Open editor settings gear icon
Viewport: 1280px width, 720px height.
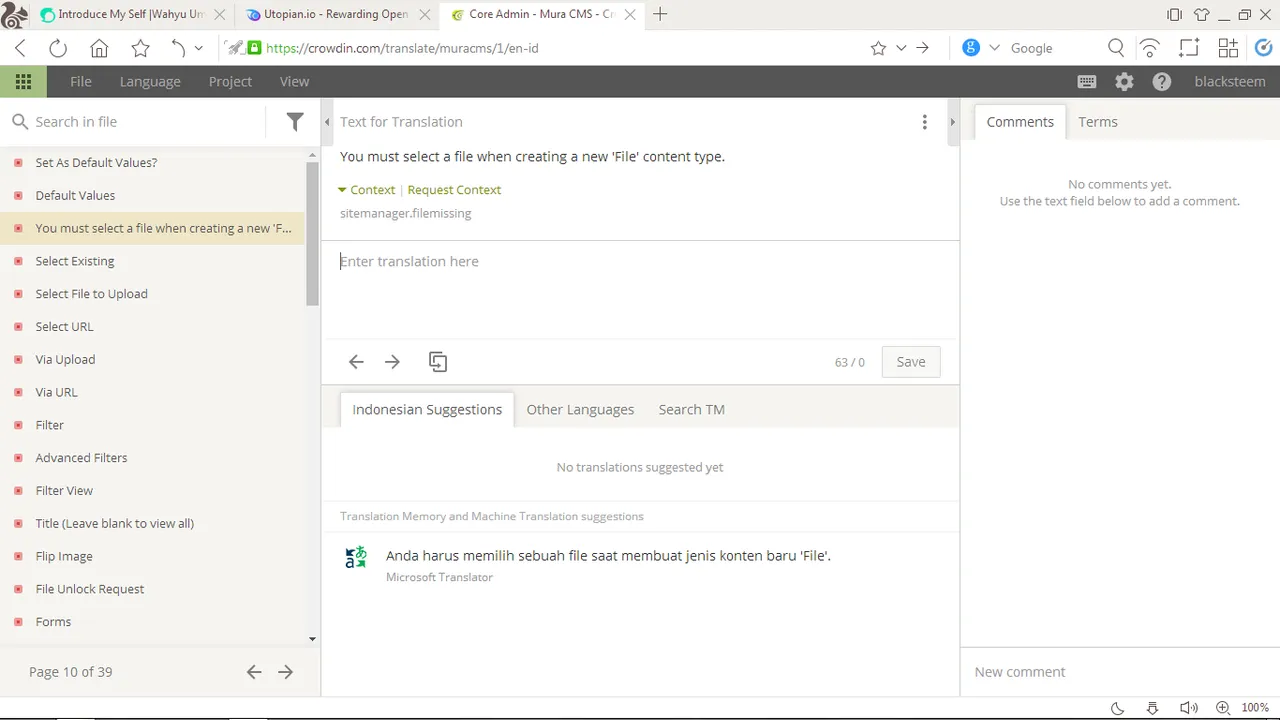1125,82
